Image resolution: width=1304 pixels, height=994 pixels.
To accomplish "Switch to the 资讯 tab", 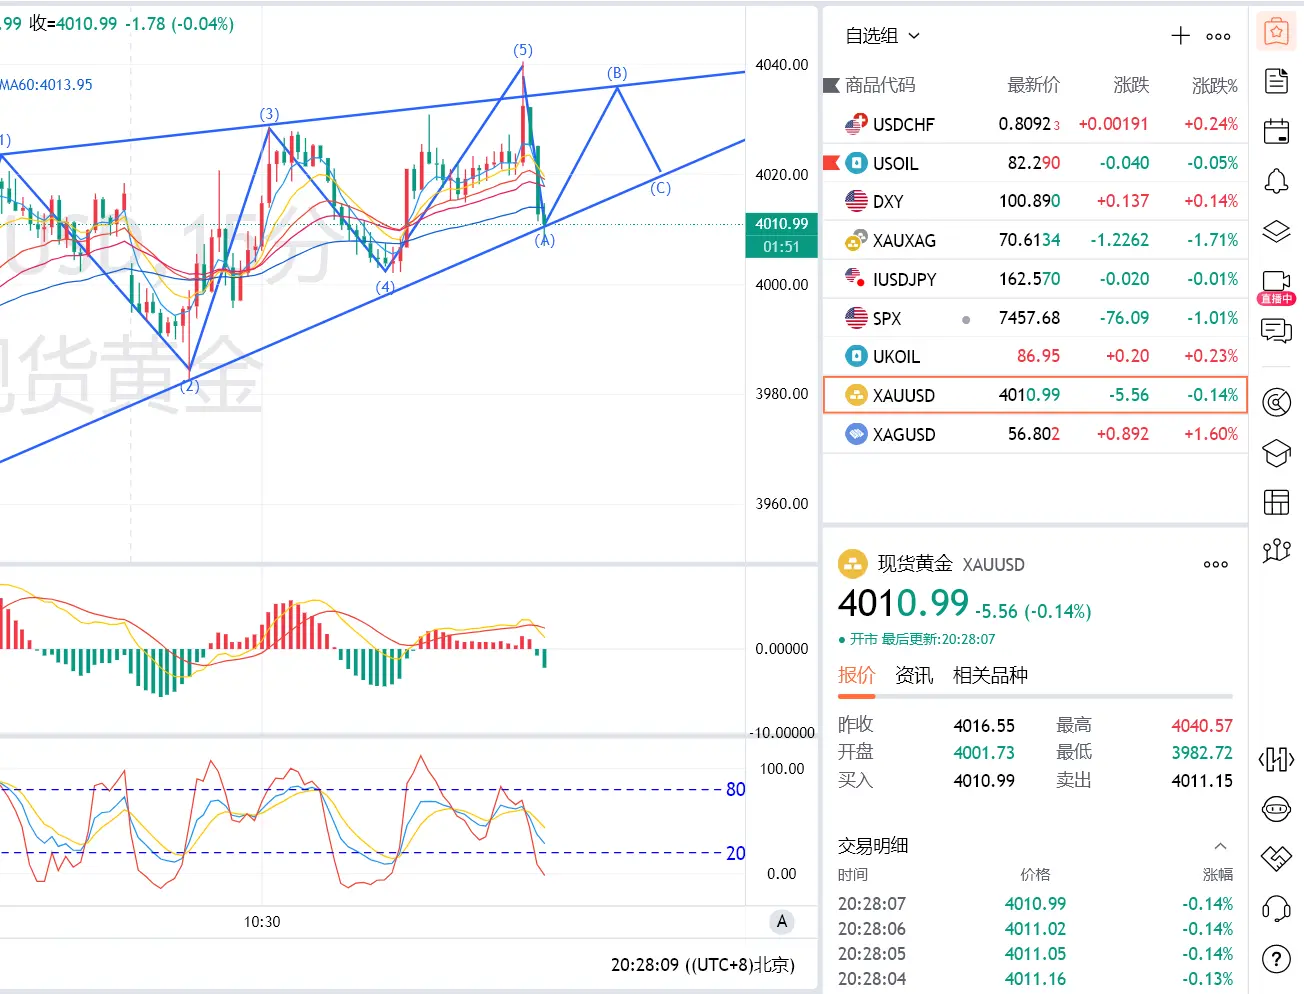I will tap(914, 675).
